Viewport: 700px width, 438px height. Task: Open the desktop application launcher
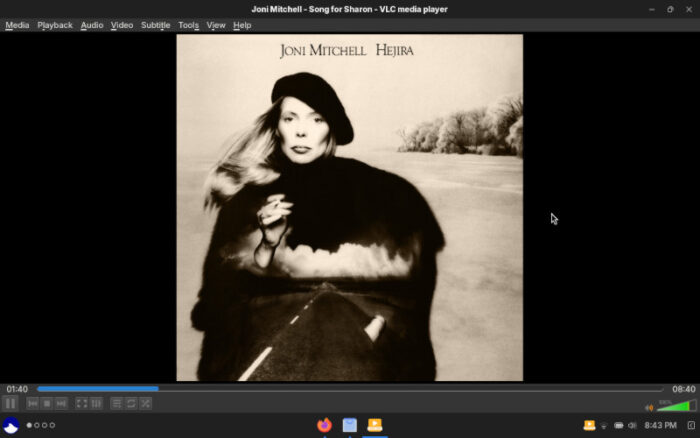click(x=11, y=425)
